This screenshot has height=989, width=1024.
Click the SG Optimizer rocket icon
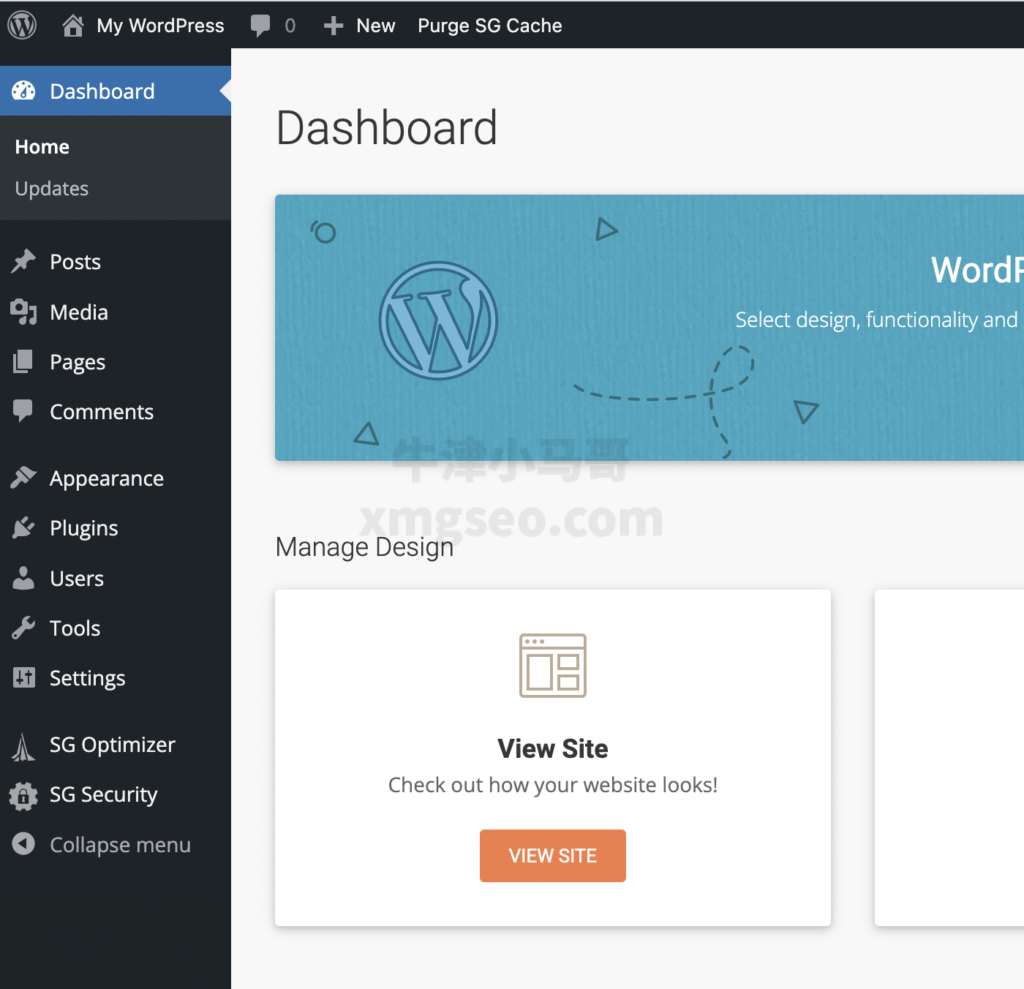pyautogui.click(x=24, y=747)
